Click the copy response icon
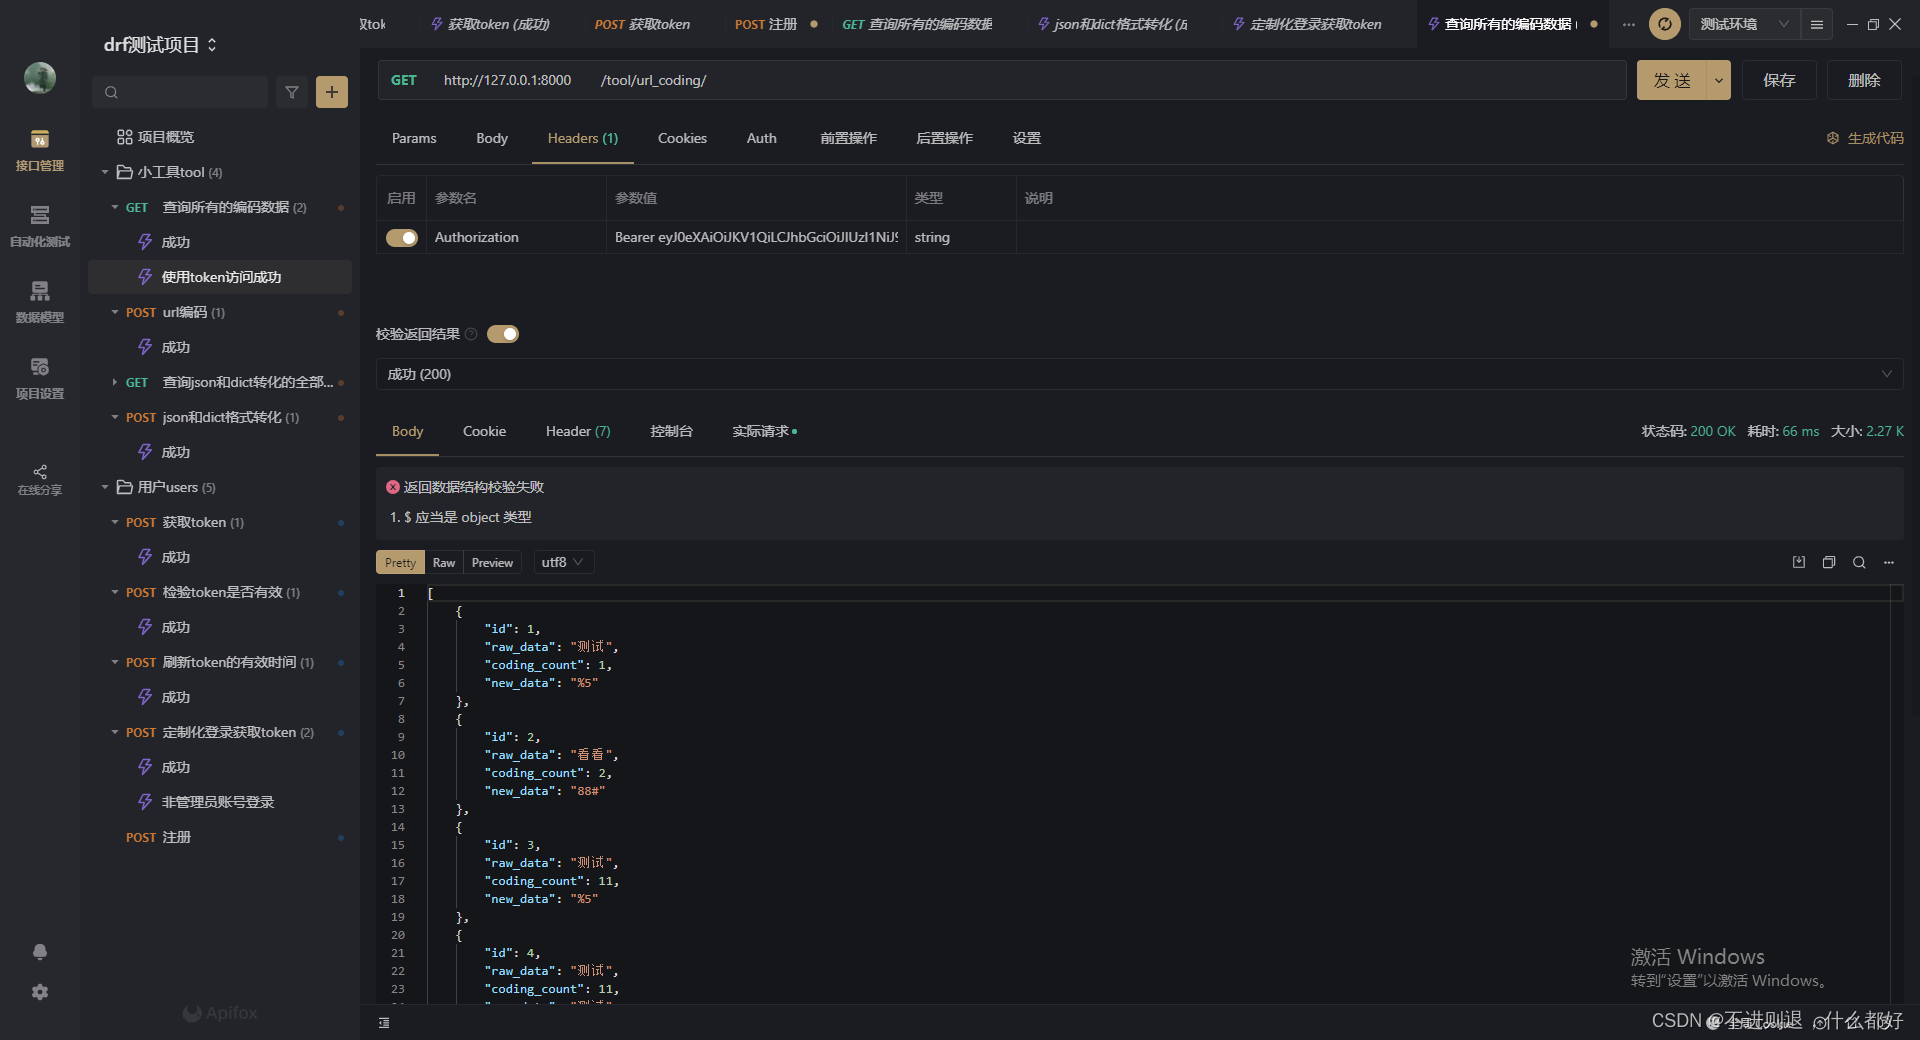 click(1829, 562)
